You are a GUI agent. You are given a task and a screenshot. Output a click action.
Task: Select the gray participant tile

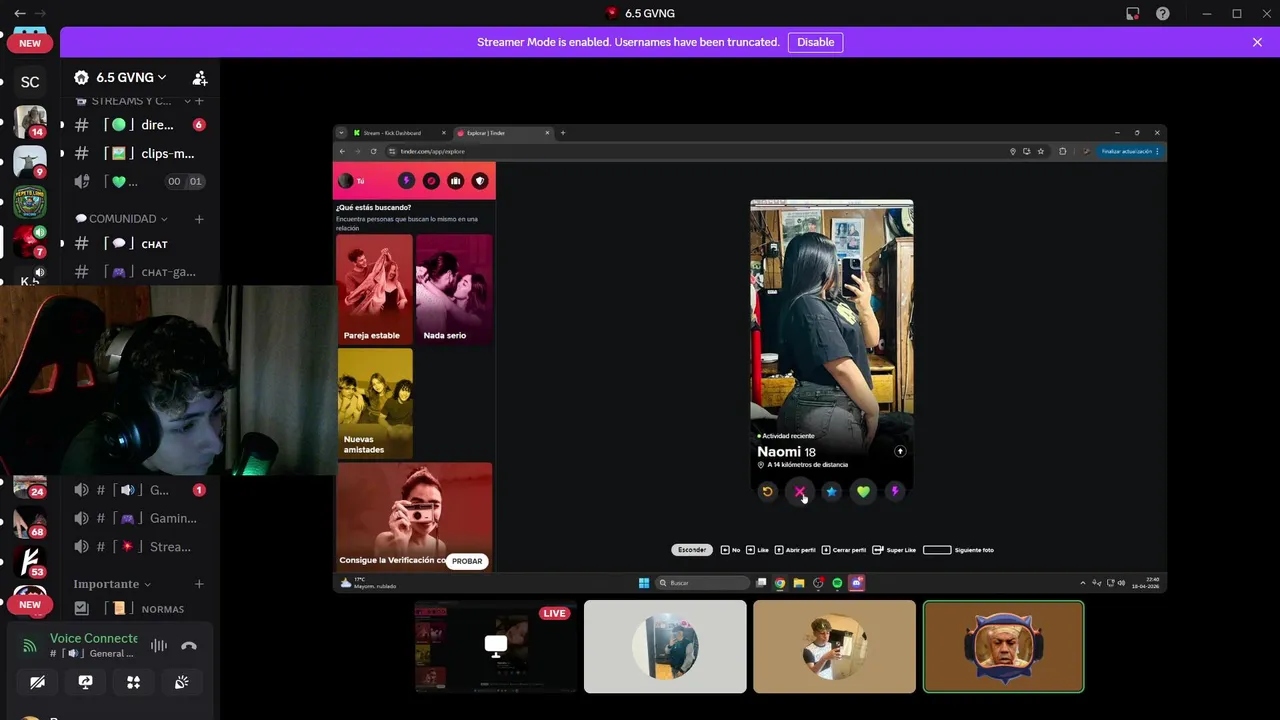pos(665,646)
